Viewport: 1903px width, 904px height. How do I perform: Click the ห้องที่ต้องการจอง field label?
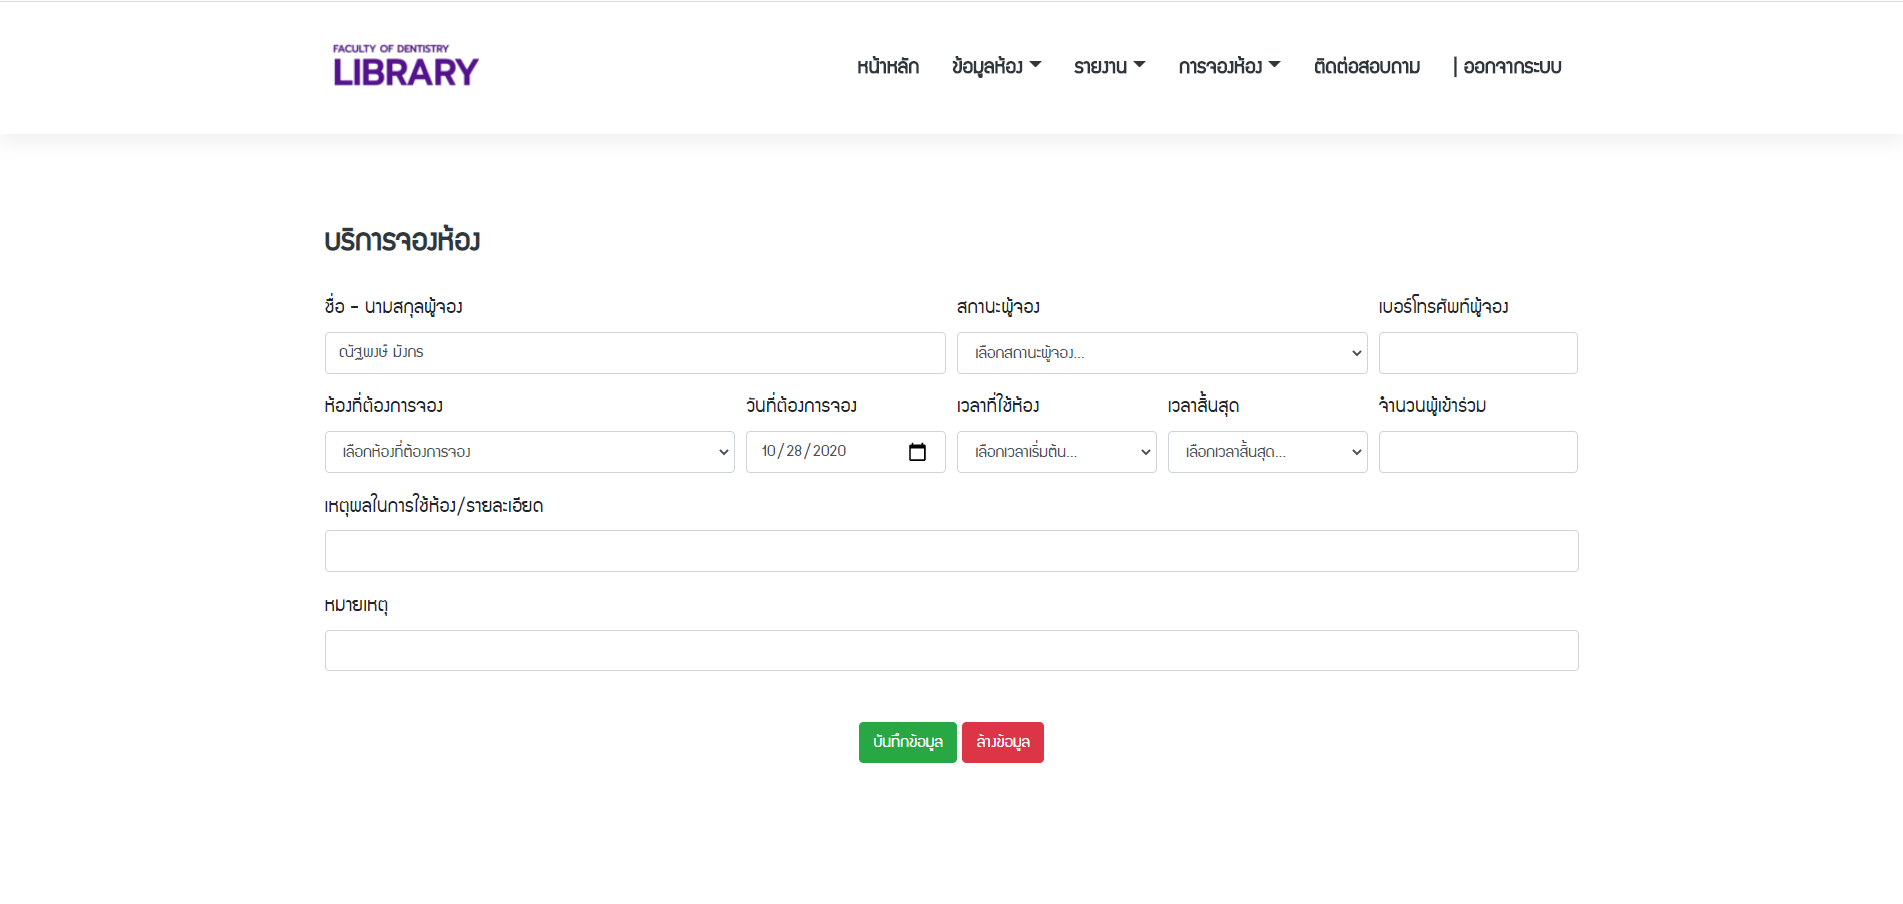coord(383,405)
